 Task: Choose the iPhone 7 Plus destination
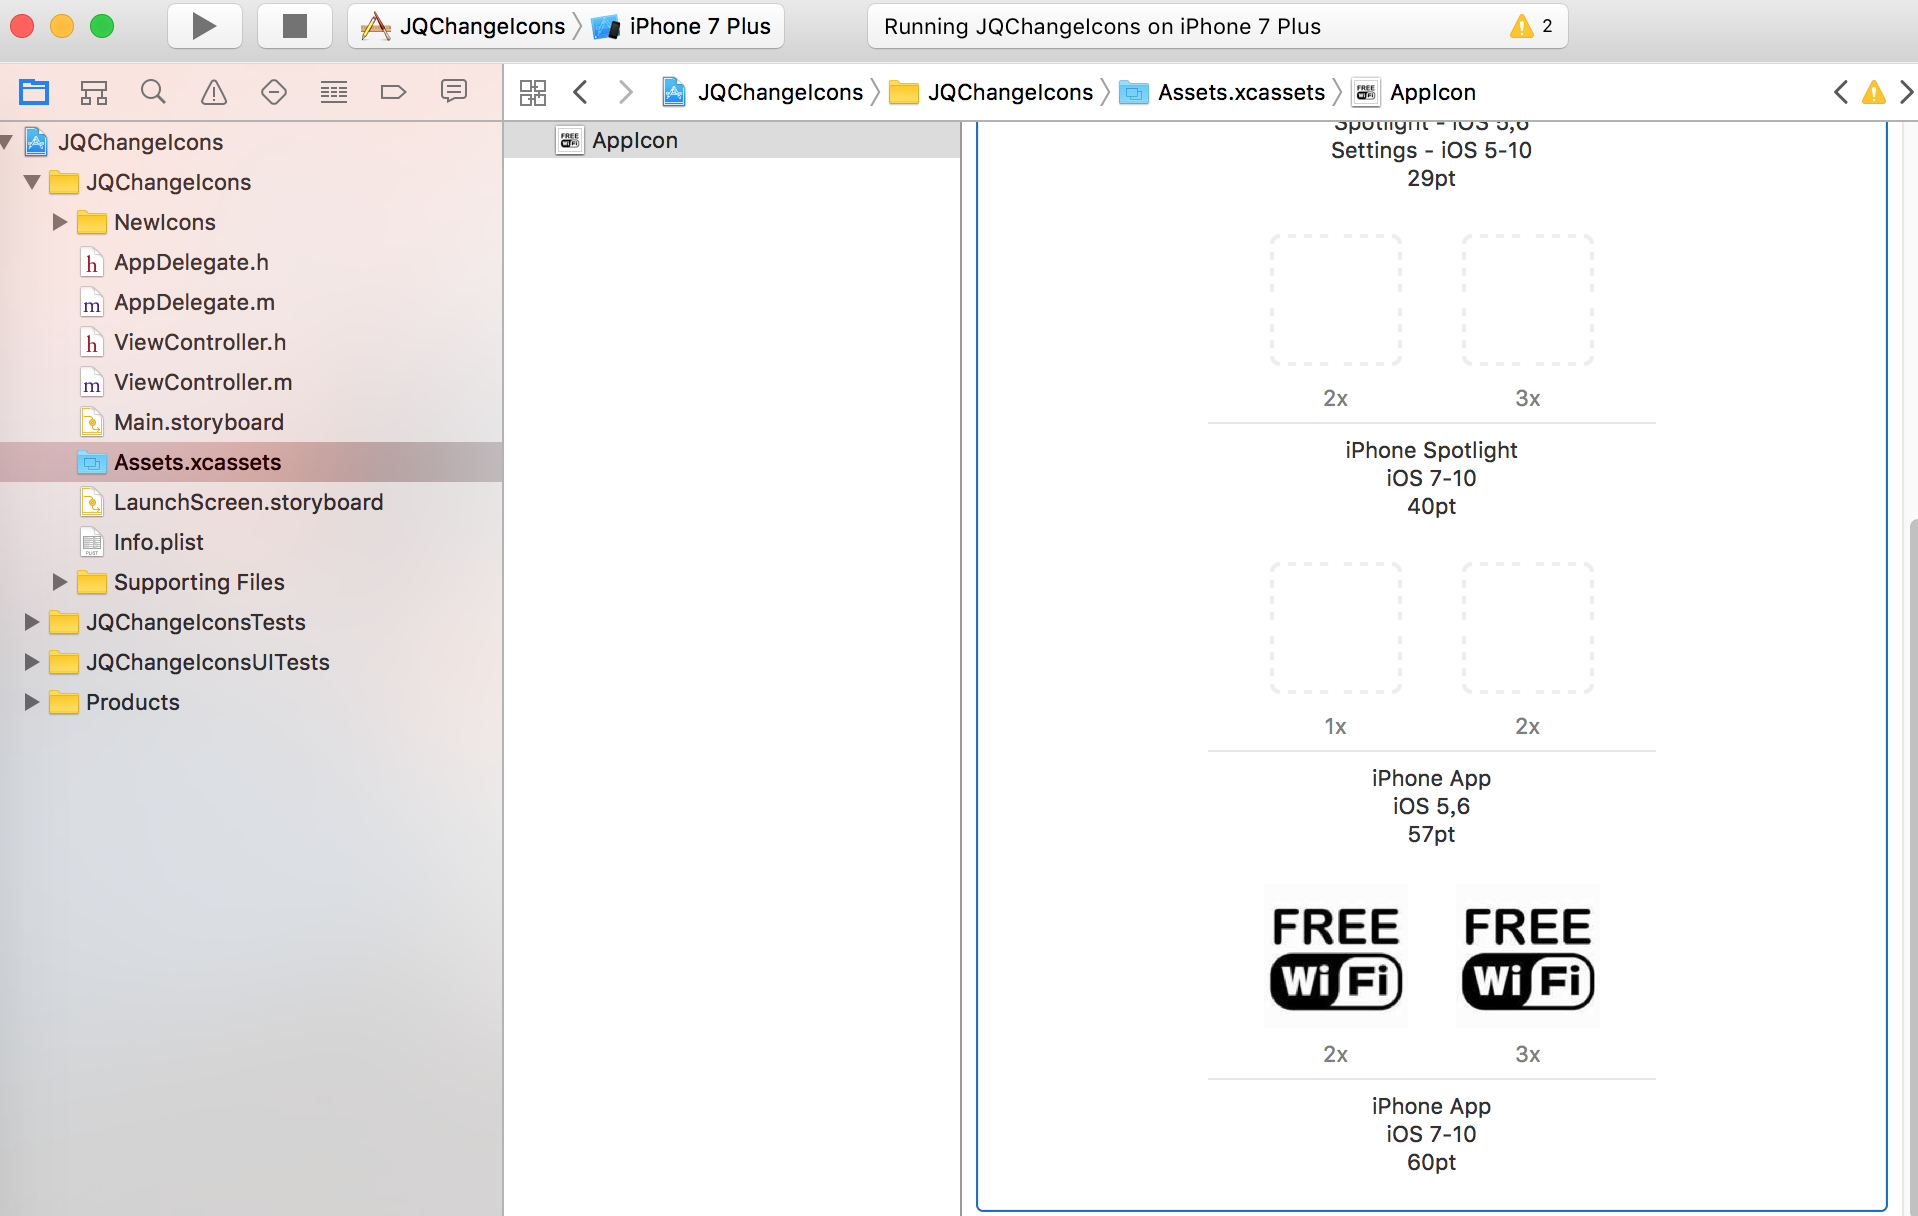coord(682,26)
